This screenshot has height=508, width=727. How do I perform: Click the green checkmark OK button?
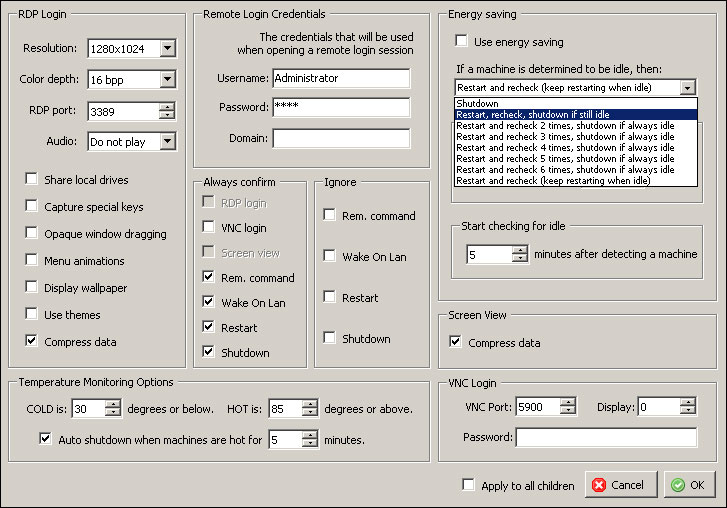pos(690,485)
